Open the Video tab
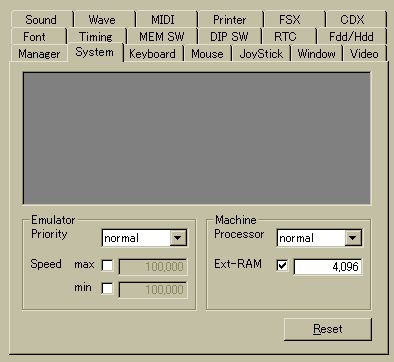 365,54
